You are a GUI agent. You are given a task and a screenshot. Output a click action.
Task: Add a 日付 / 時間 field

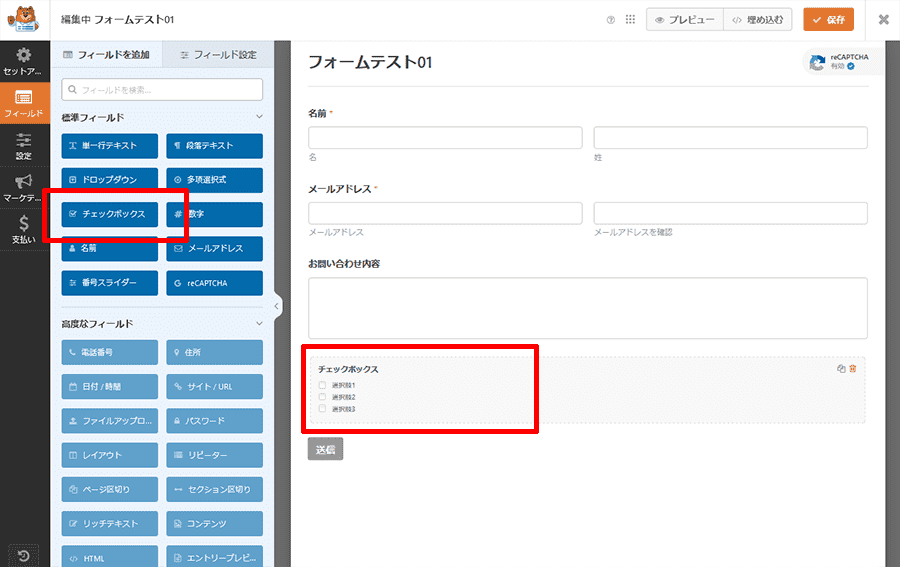(110, 387)
